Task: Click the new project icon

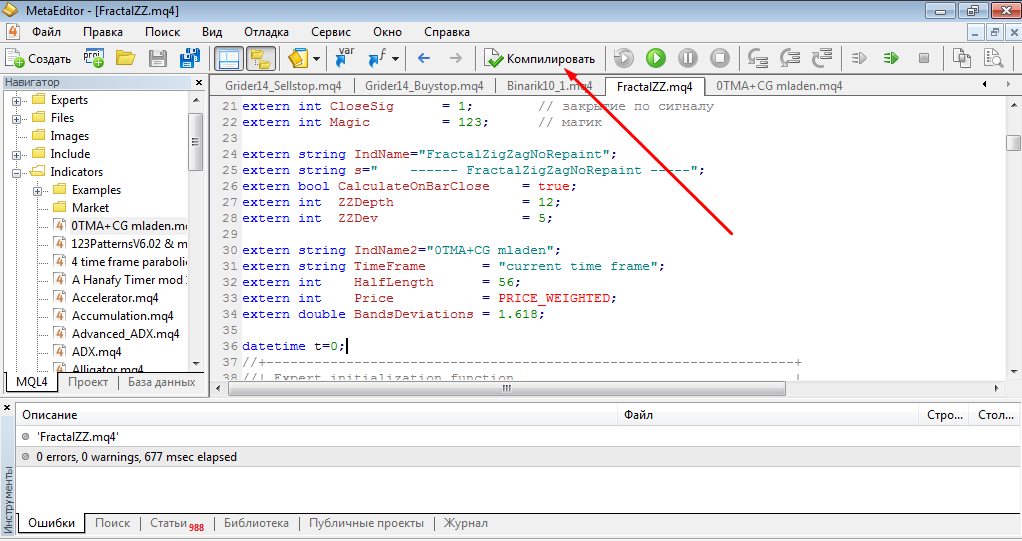Action: pyautogui.click(x=94, y=58)
